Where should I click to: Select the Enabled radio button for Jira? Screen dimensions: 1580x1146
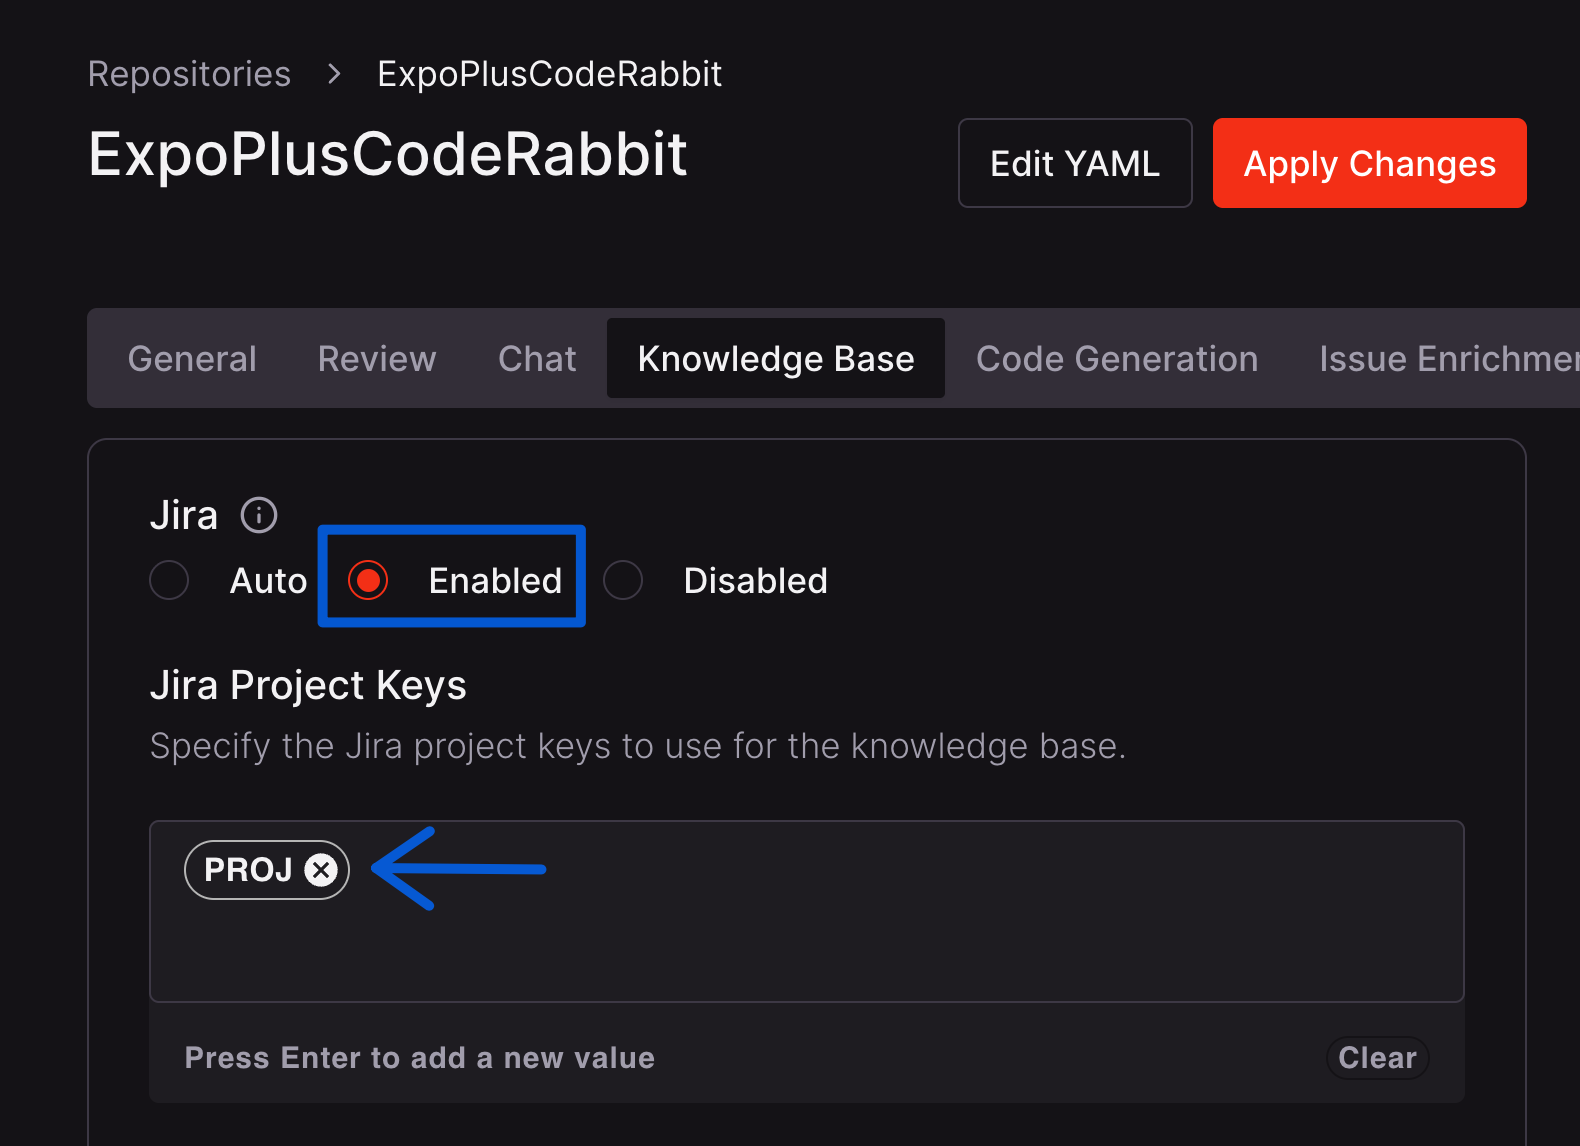(368, 579)
